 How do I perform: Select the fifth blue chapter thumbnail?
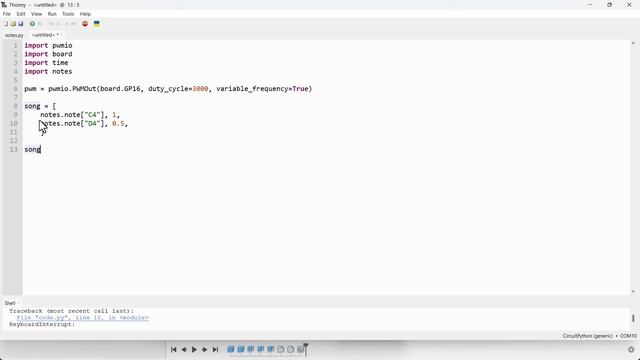pyautogui.click(x=271, y=349)
